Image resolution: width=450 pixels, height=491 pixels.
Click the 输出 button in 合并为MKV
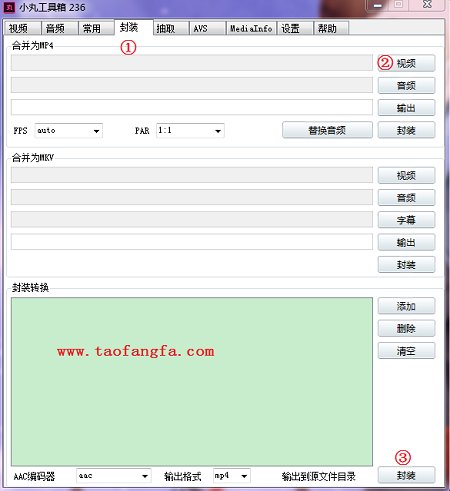[406, 242]
